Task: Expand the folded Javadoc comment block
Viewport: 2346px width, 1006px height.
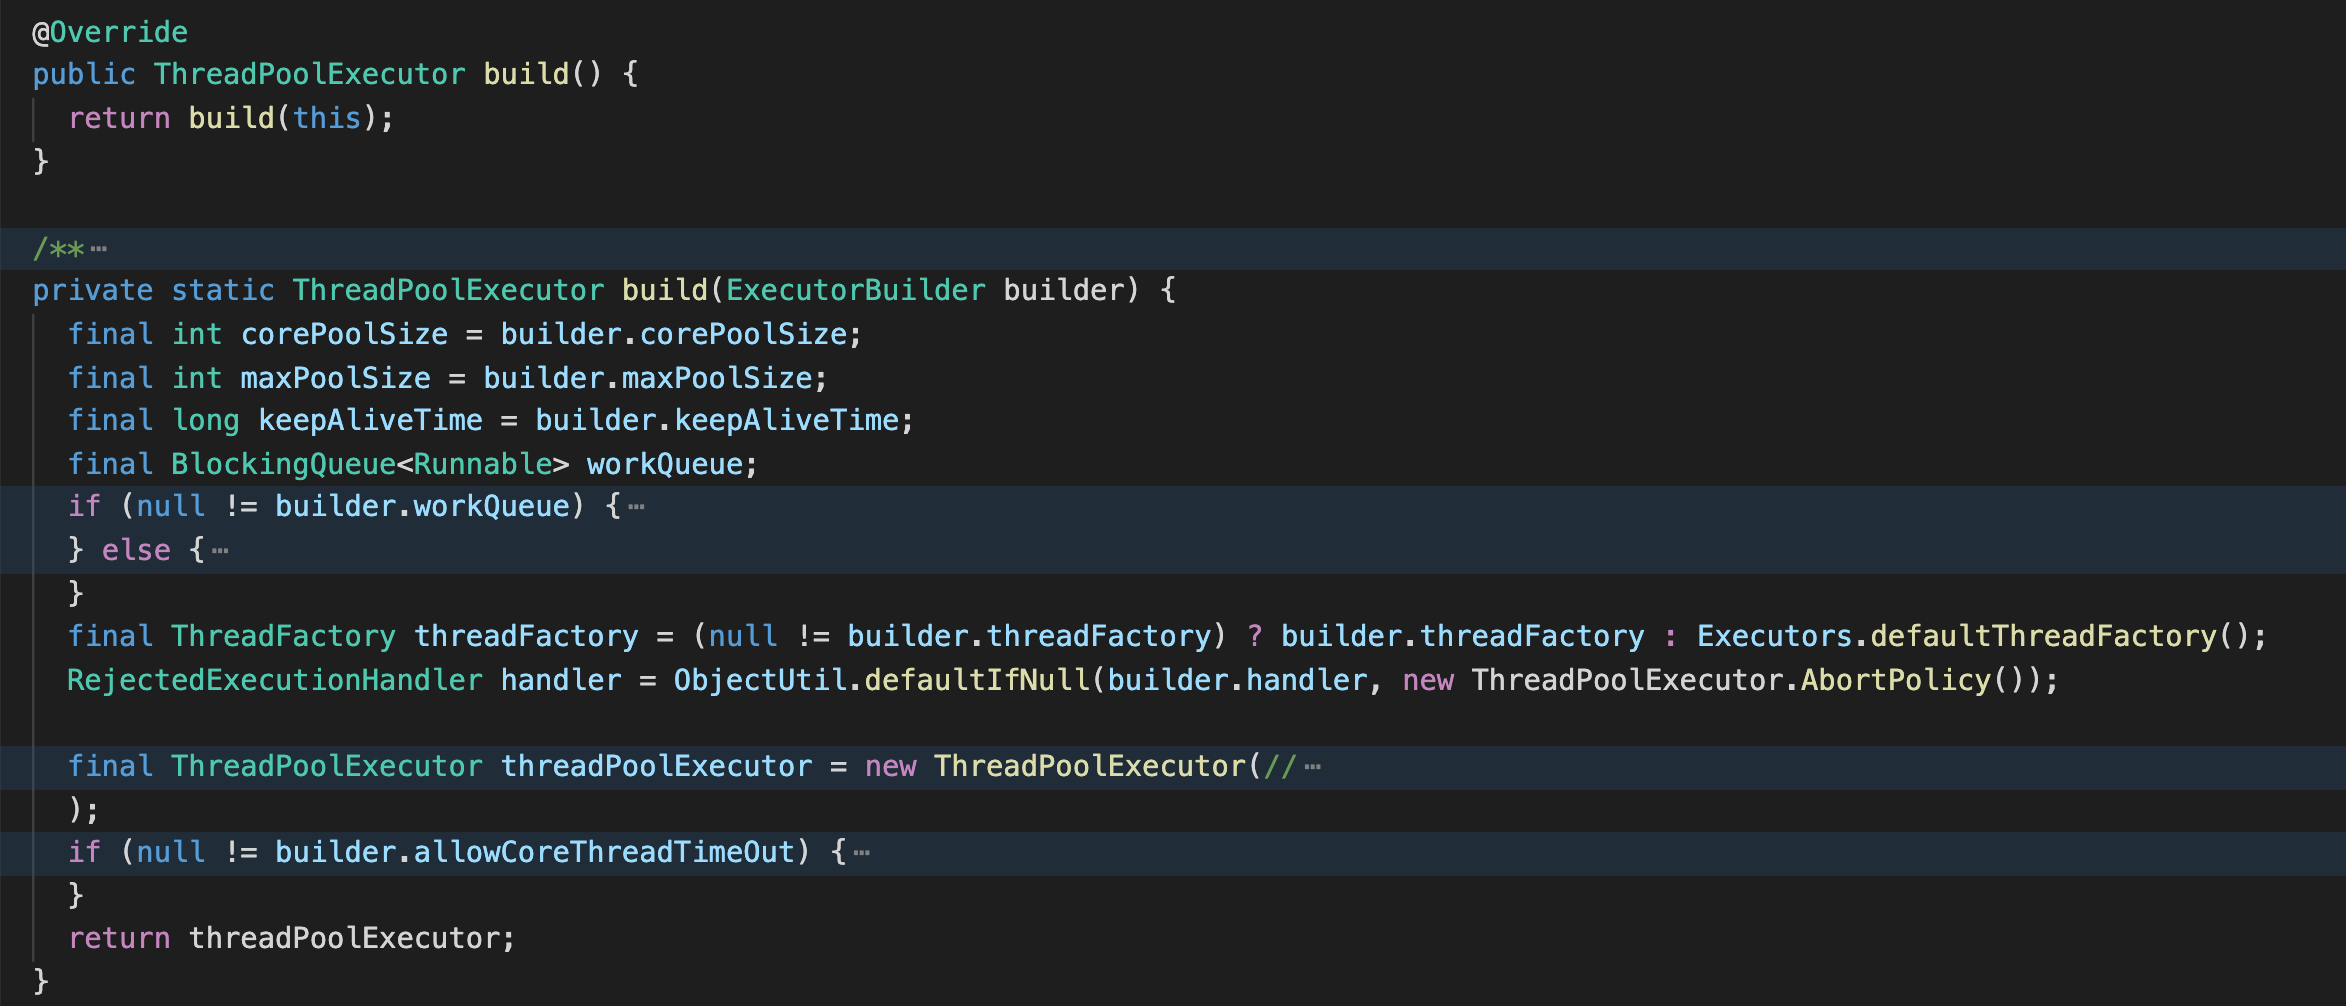Action: click(x=98, y=249)
